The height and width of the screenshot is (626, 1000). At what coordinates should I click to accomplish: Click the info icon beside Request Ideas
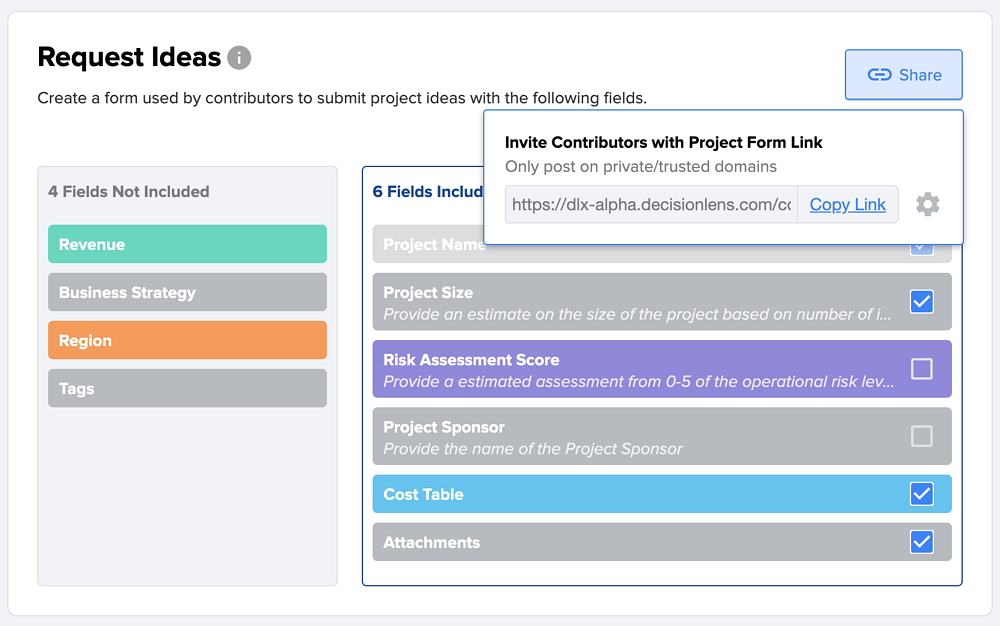pos(239,58)
